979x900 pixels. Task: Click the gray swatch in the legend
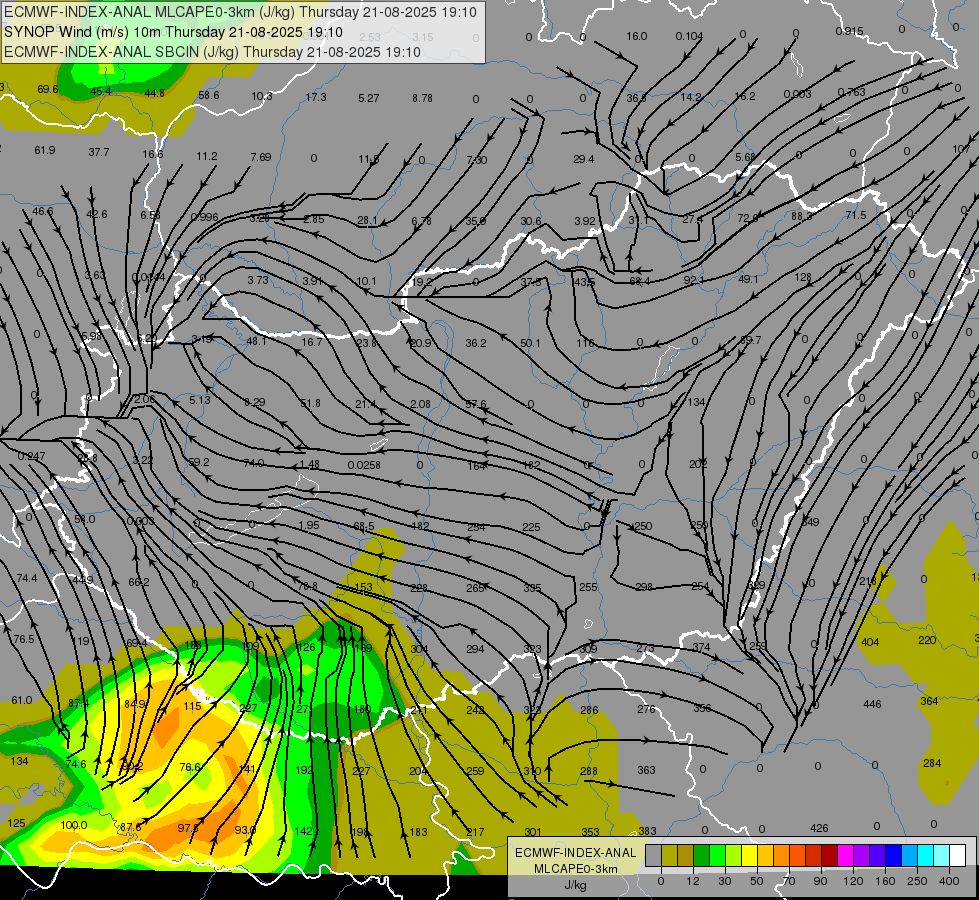point(654,855)
